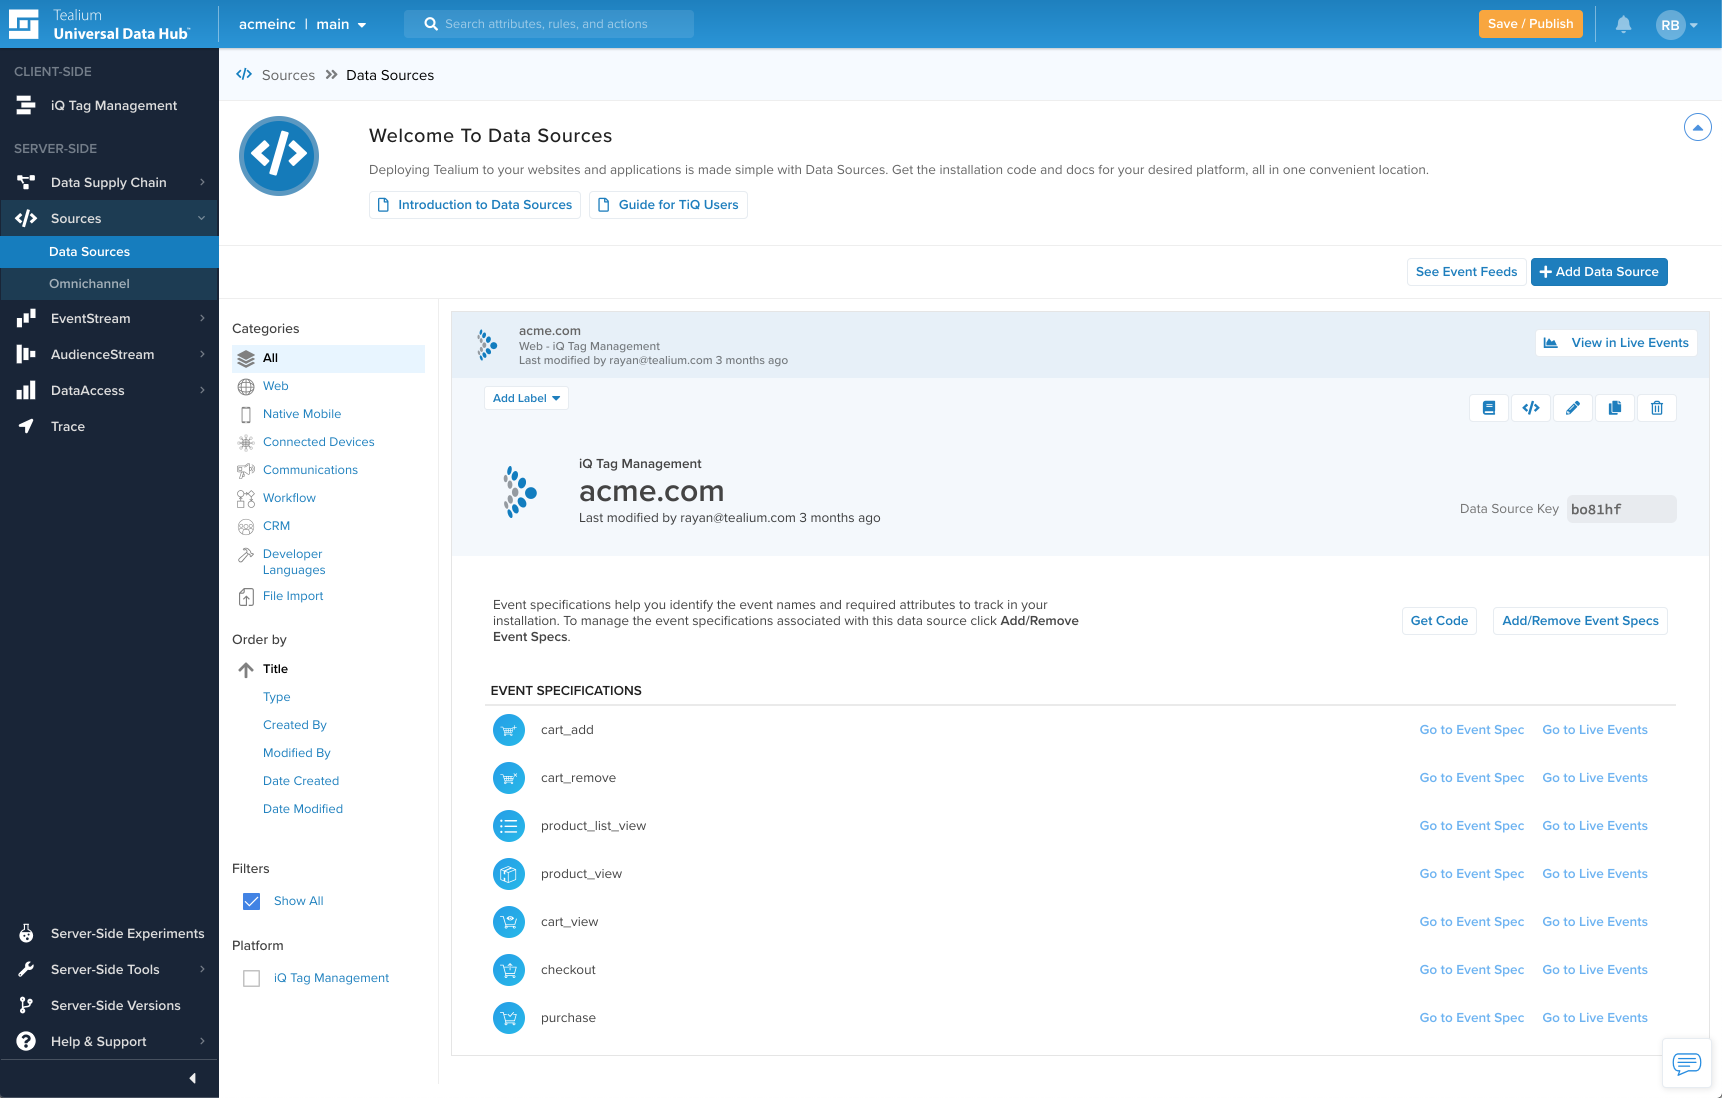Open iQ Tag Management in sidebar
Image resolution: width=1722 pixels, height=1098 pixels.
point(109,106)
